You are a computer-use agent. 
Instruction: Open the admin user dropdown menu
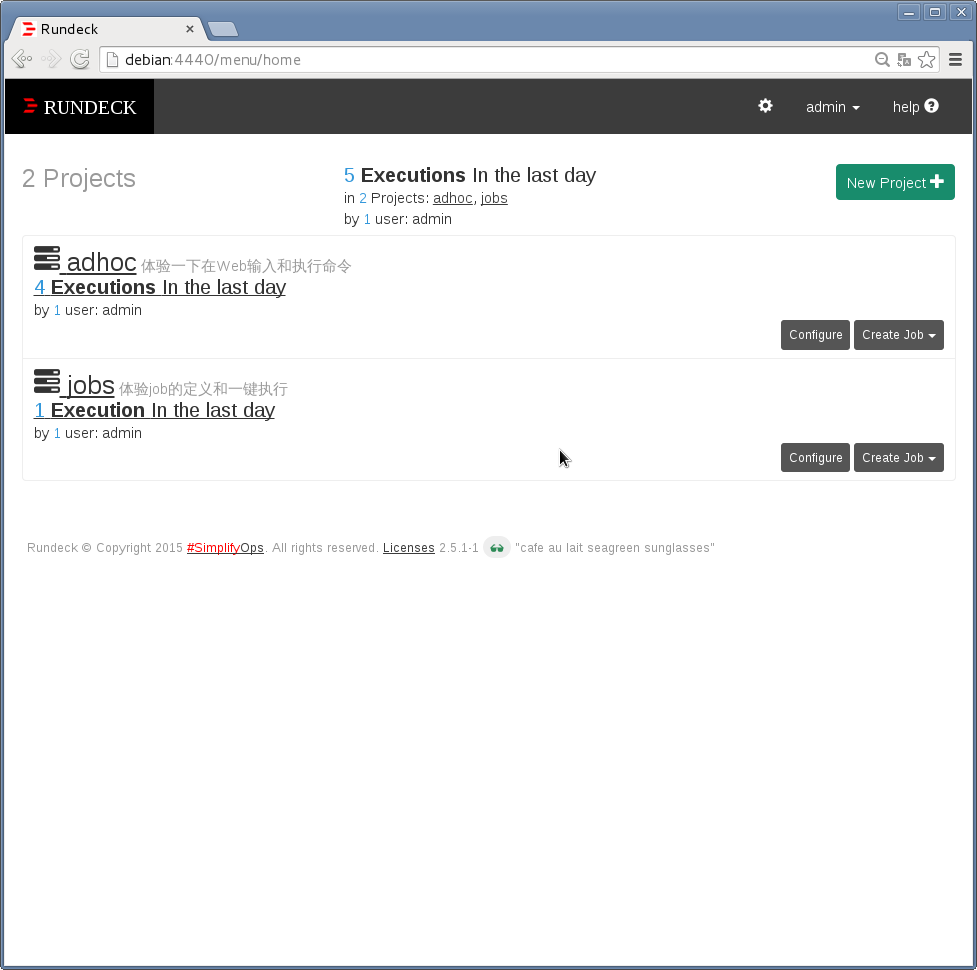pyautogui.click(x=832, y=107)
